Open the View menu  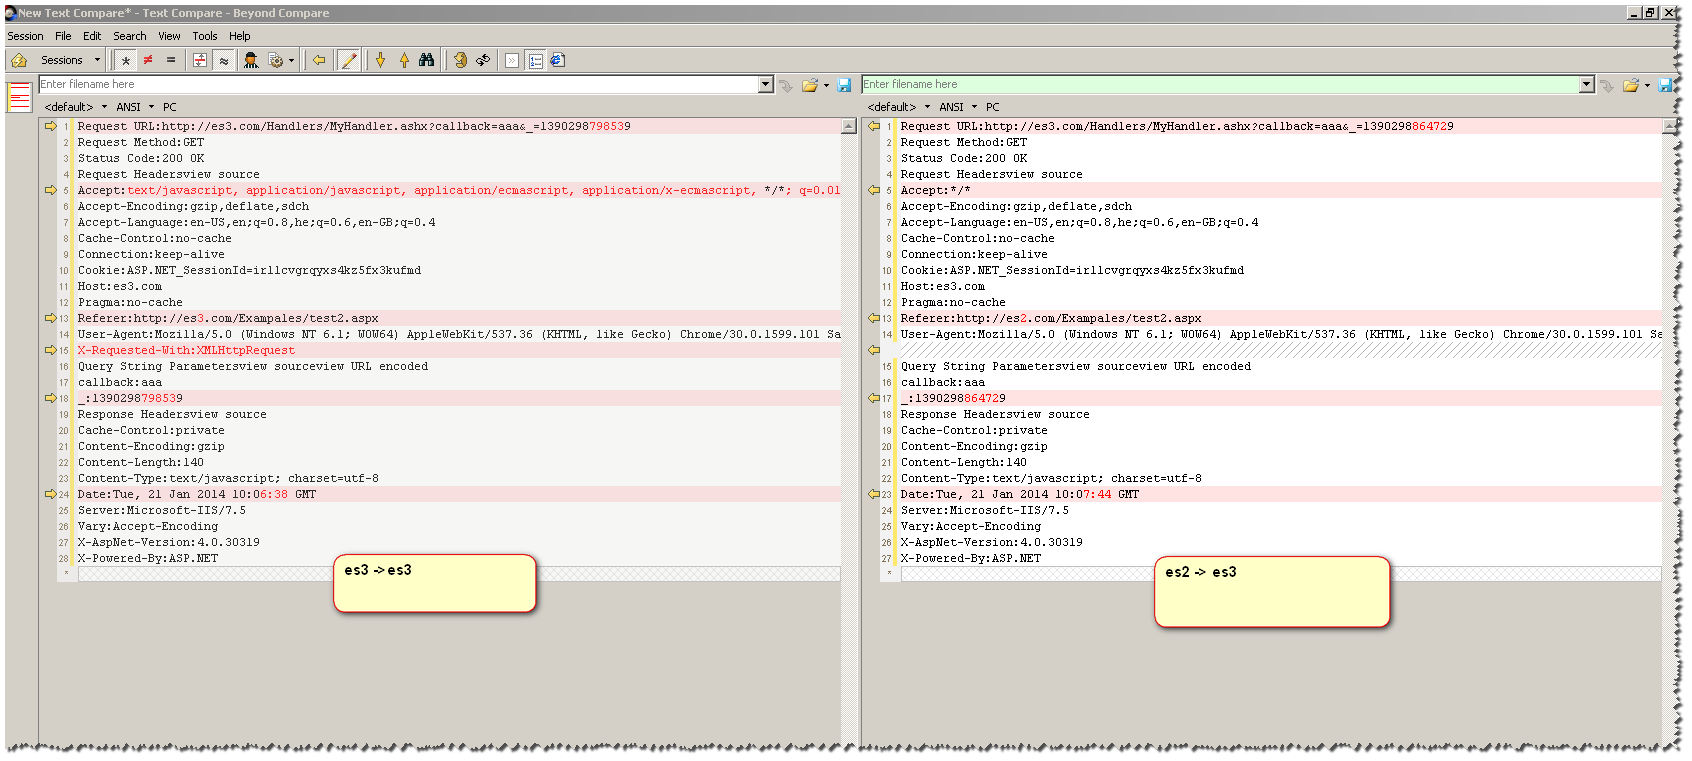(169, 36)
